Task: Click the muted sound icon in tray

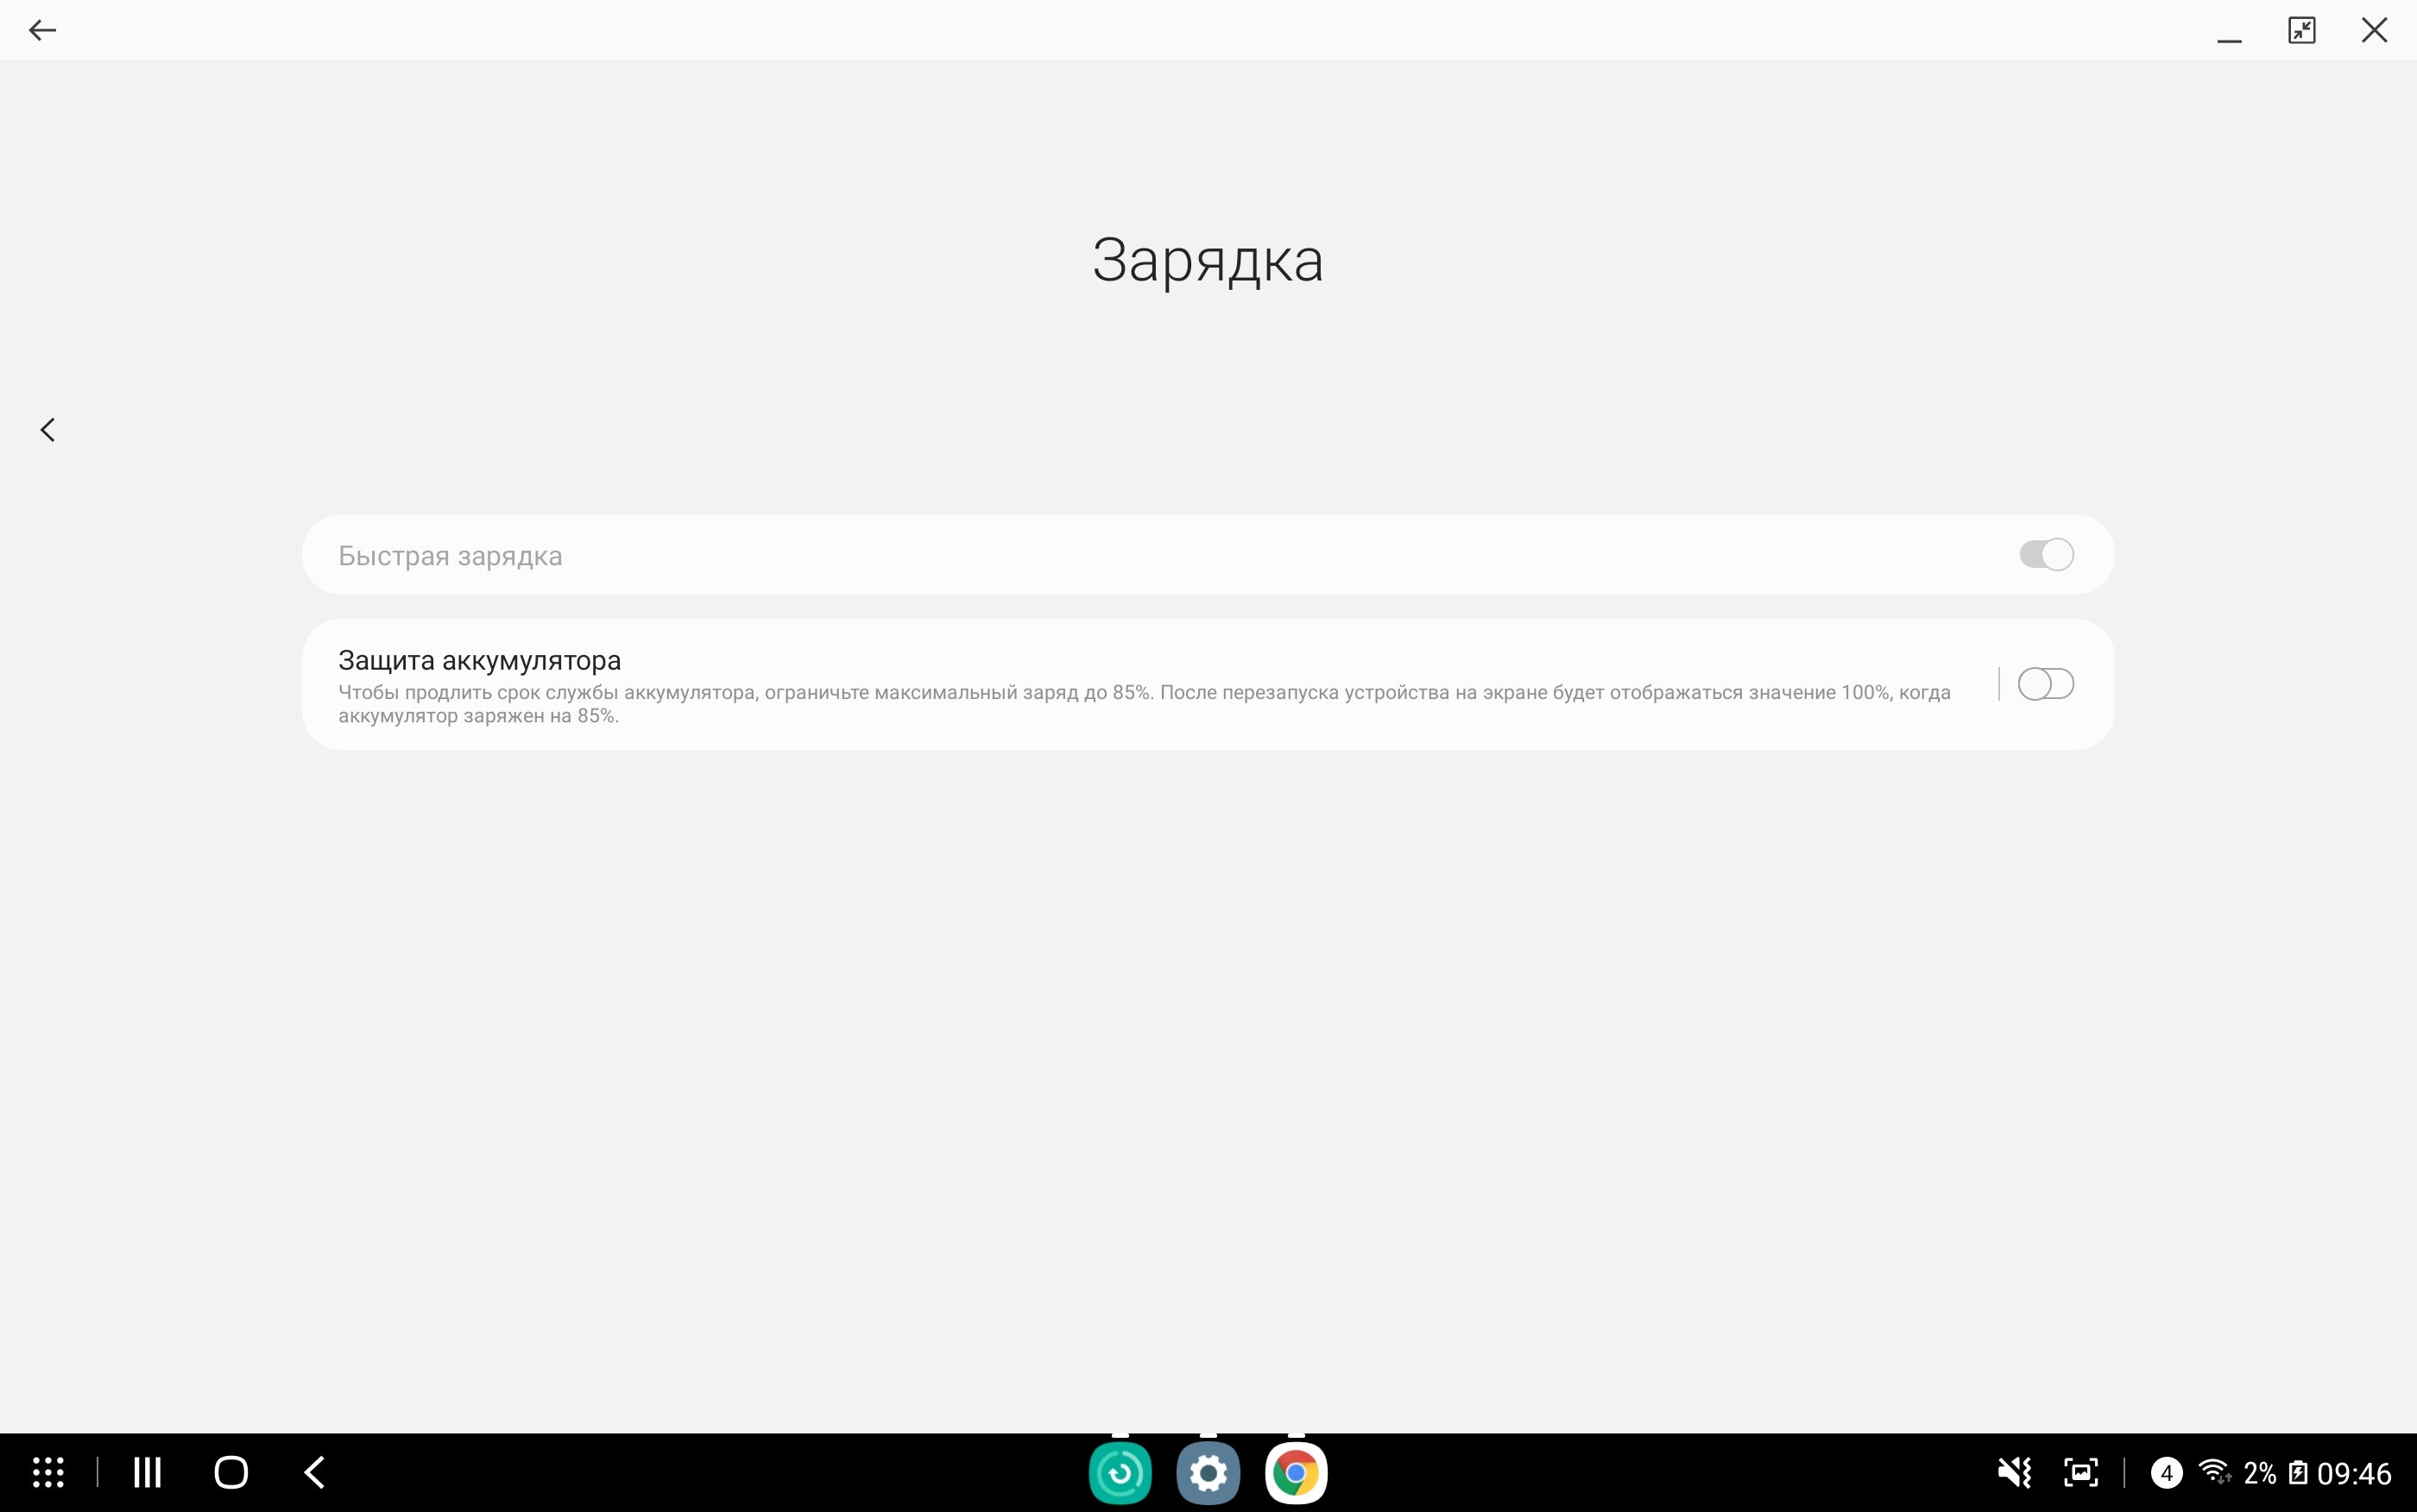Action: (2014, 1472)
